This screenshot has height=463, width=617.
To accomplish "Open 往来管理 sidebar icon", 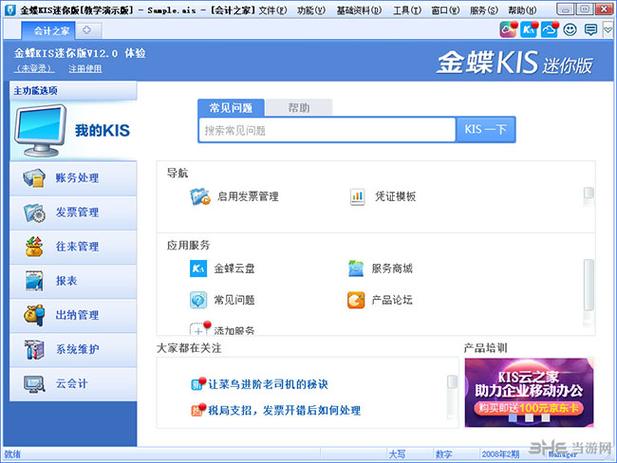I will tap(34, 247).
